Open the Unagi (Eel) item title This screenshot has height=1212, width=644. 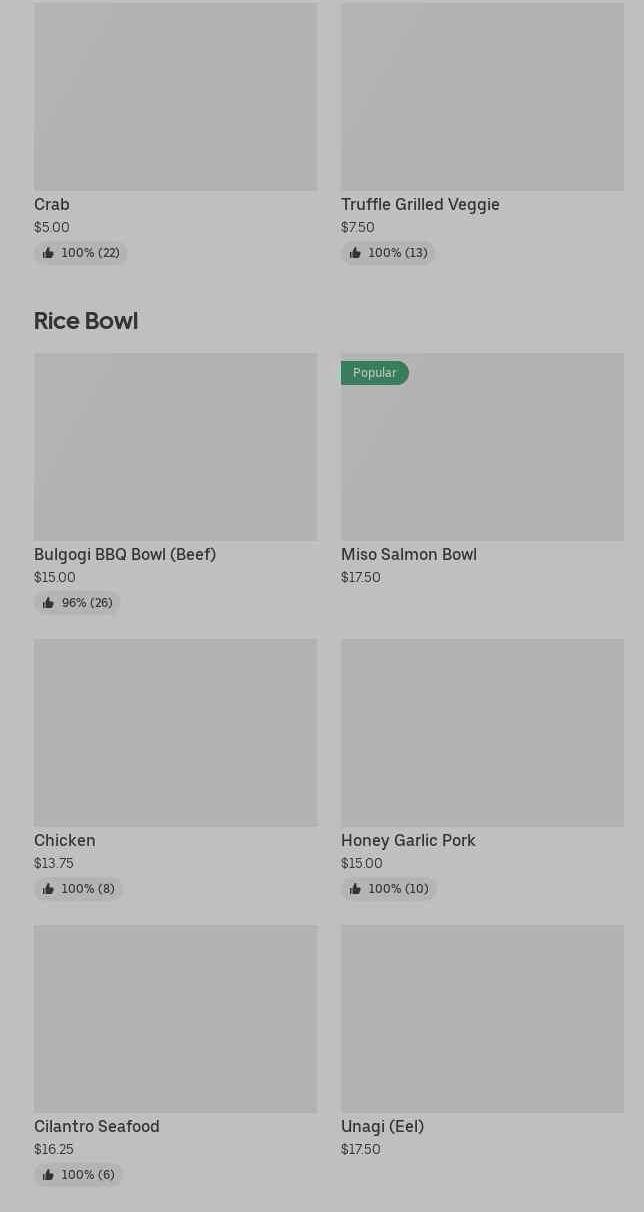(382, 1126)
